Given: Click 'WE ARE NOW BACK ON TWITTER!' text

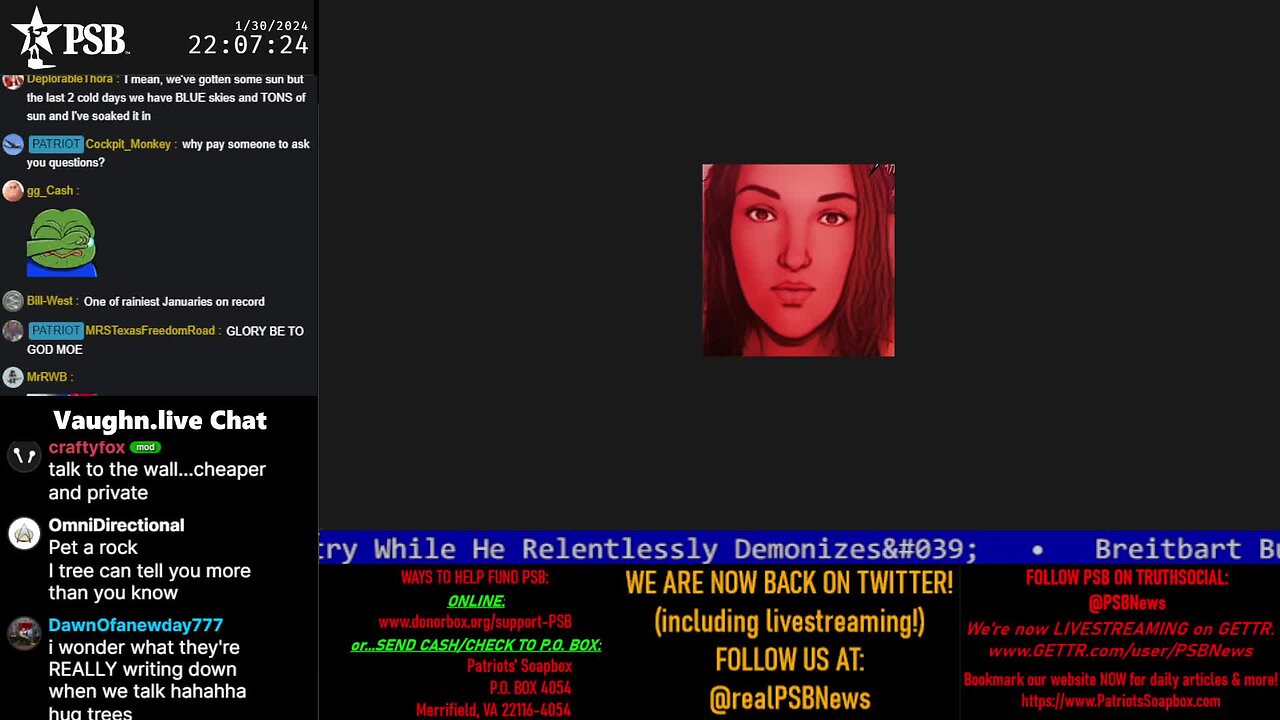Looking at the screenshot, I should click(x=789, y=582).
